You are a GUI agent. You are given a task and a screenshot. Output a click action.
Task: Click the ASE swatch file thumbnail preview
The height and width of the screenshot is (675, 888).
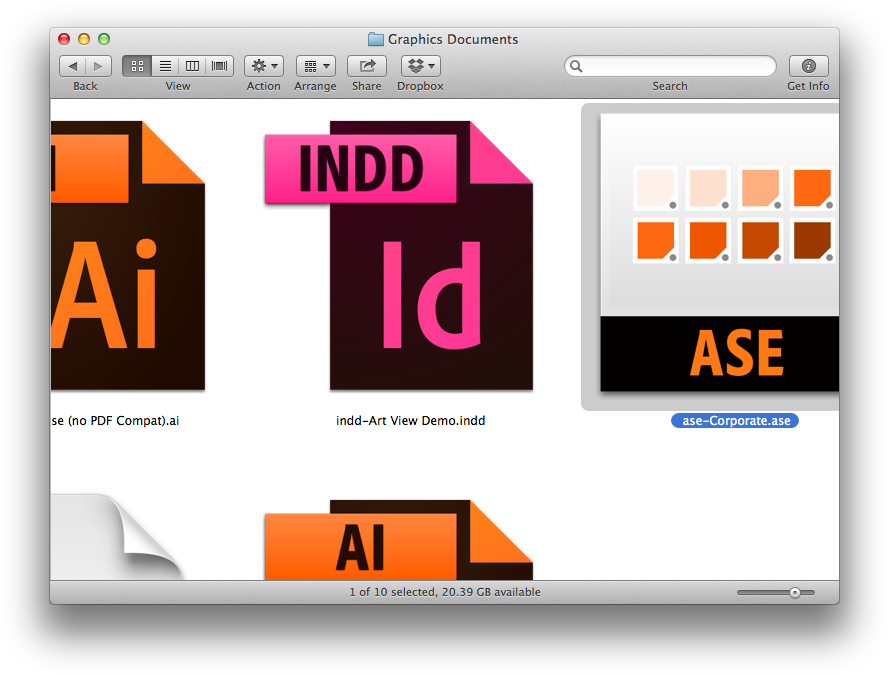point(720,252)
